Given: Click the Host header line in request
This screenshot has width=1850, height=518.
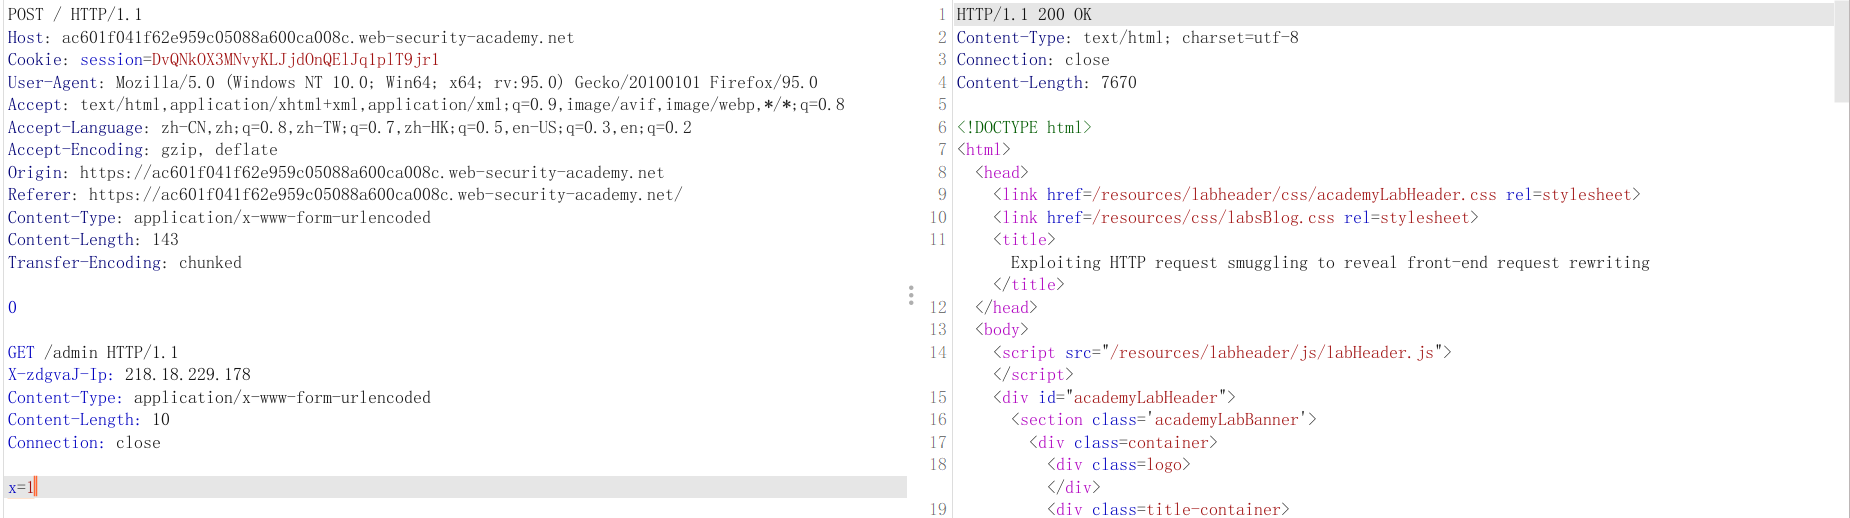Looking at the screenshot, I should click(291, 38).
